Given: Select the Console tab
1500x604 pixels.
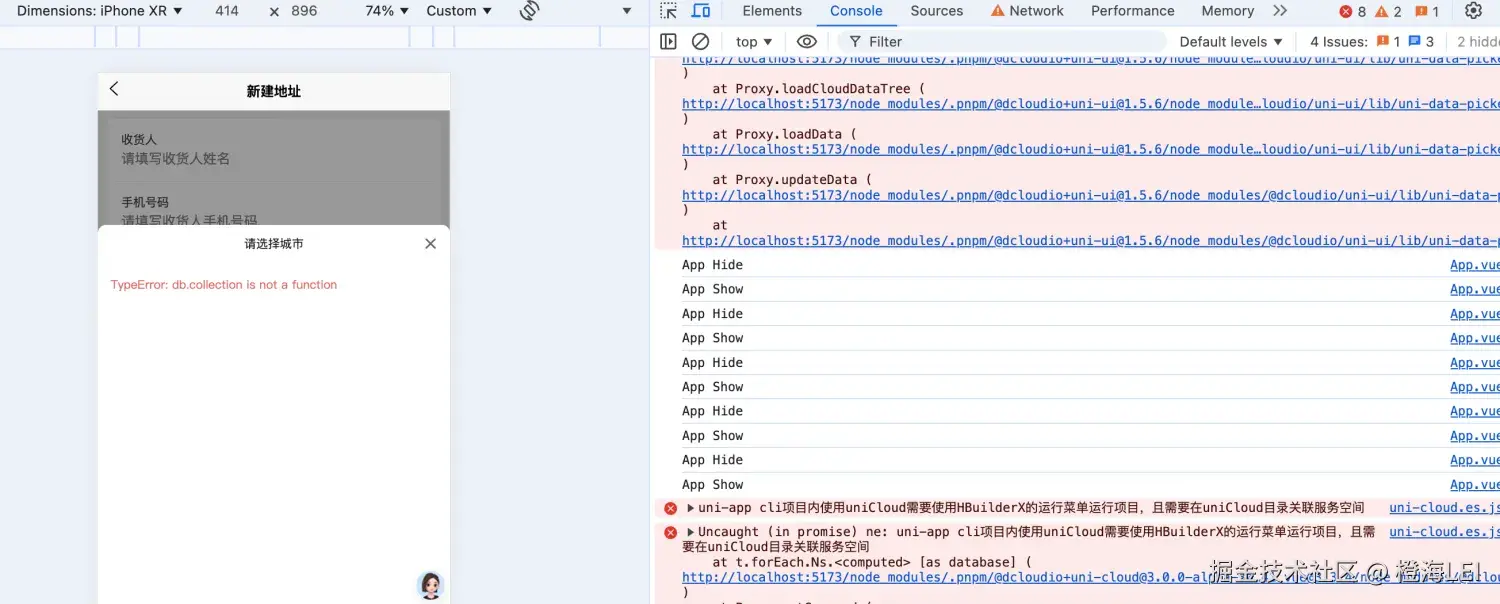Looking at the screenshot, I should [856, 11].
